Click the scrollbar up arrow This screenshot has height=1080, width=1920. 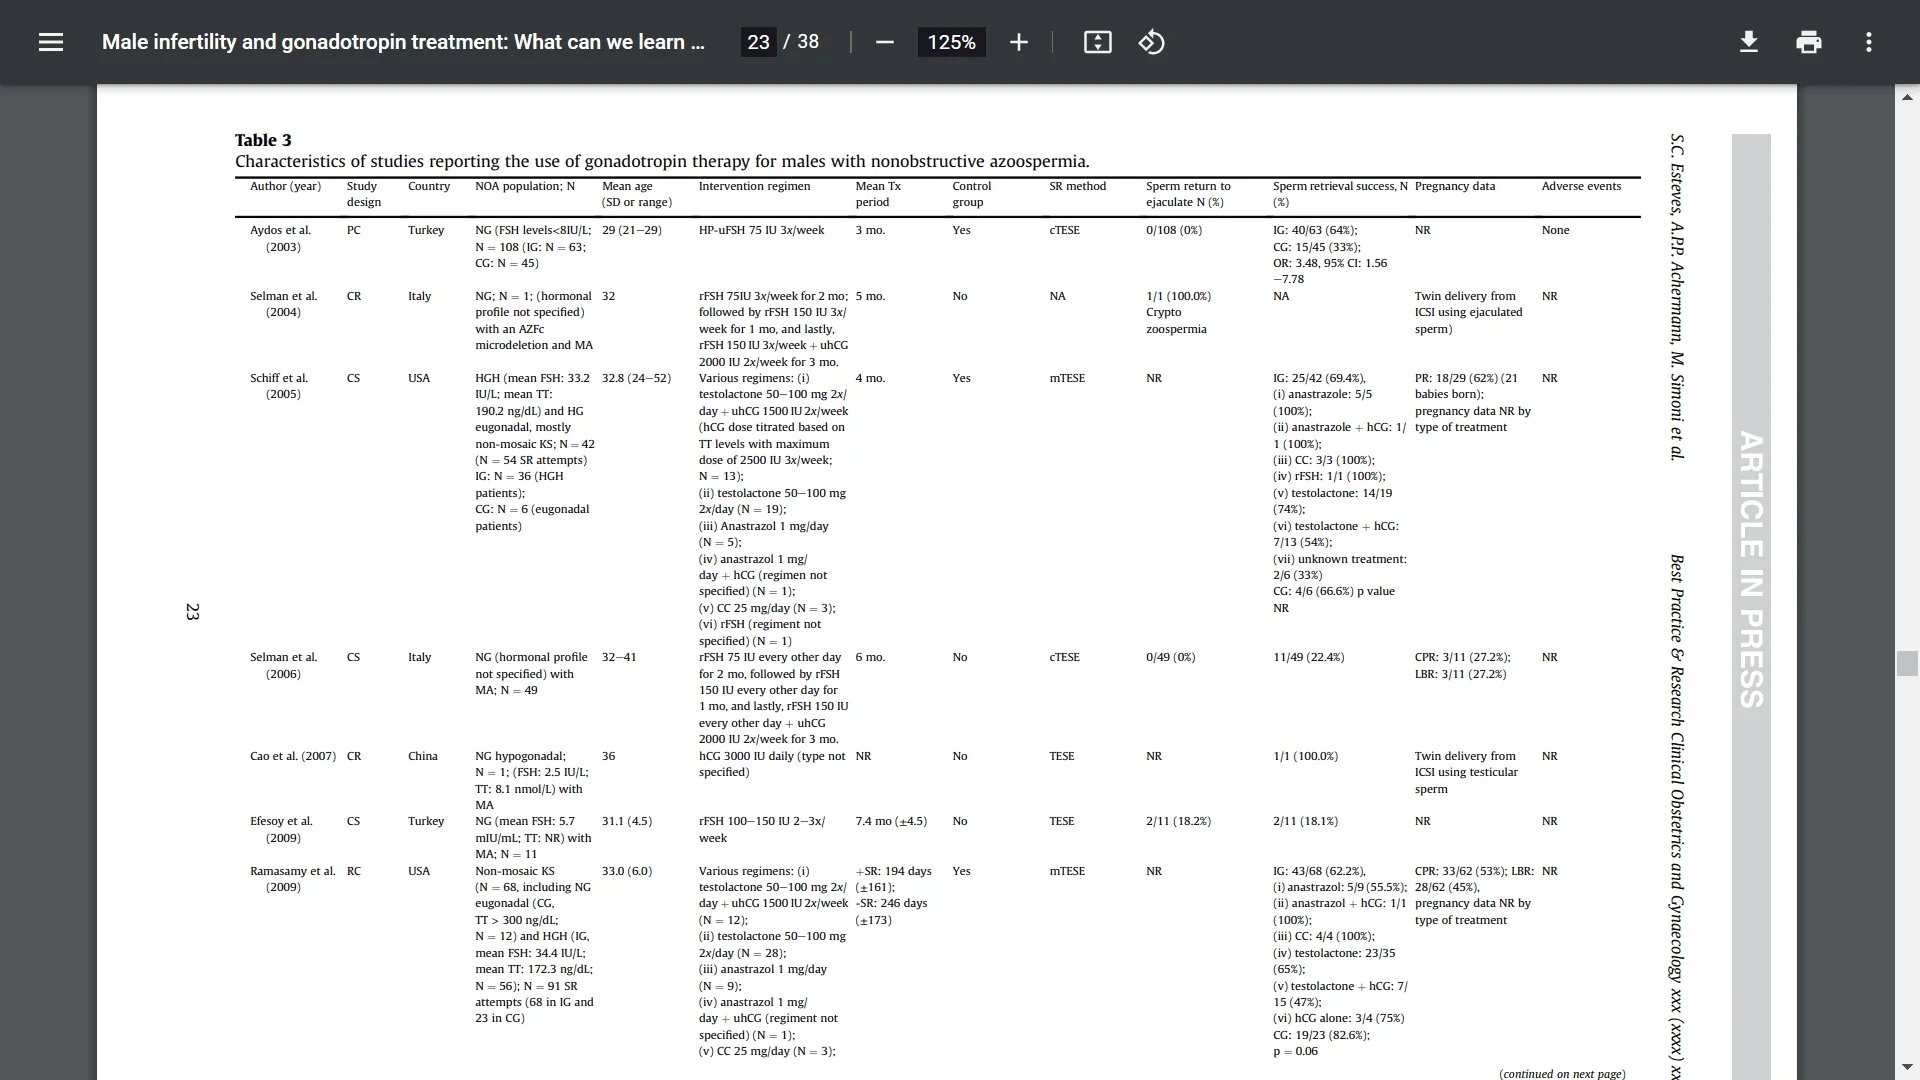click(x=1907, y=97)
